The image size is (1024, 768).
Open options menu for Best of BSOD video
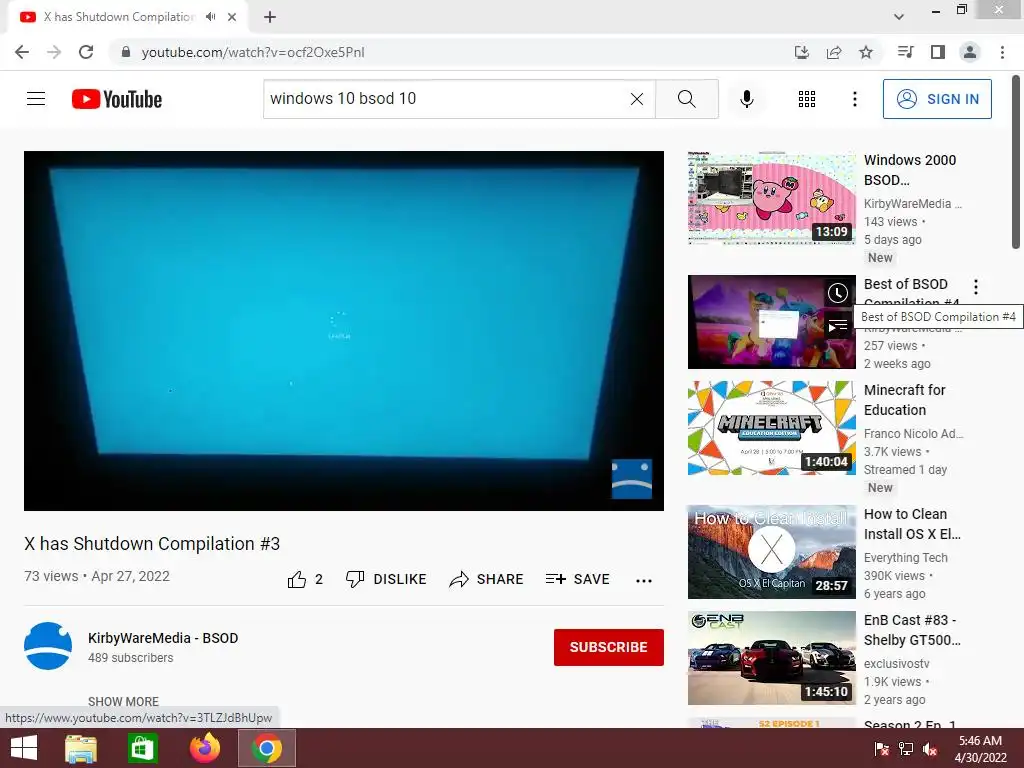(976, 287)
